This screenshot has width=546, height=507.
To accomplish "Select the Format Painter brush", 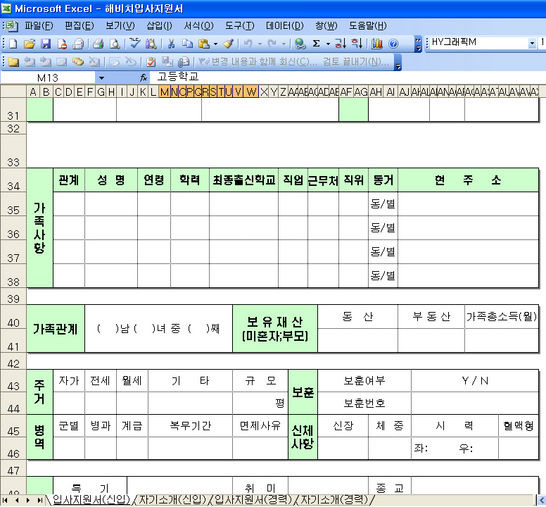I will [228, 44].
